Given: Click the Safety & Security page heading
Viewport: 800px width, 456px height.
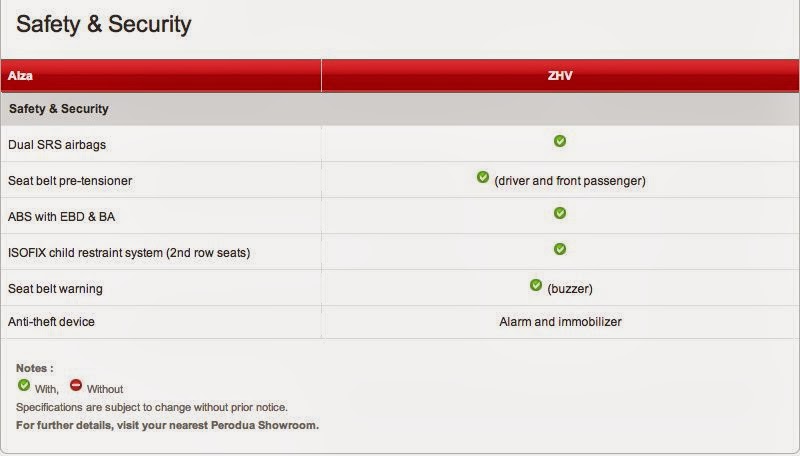Looking at the screenshot, I should 103,23.
